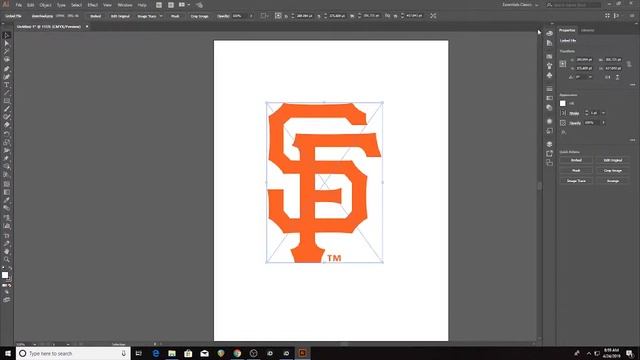
Task: Swap fill and stroke in the toolbar
Action: [10, 269]
